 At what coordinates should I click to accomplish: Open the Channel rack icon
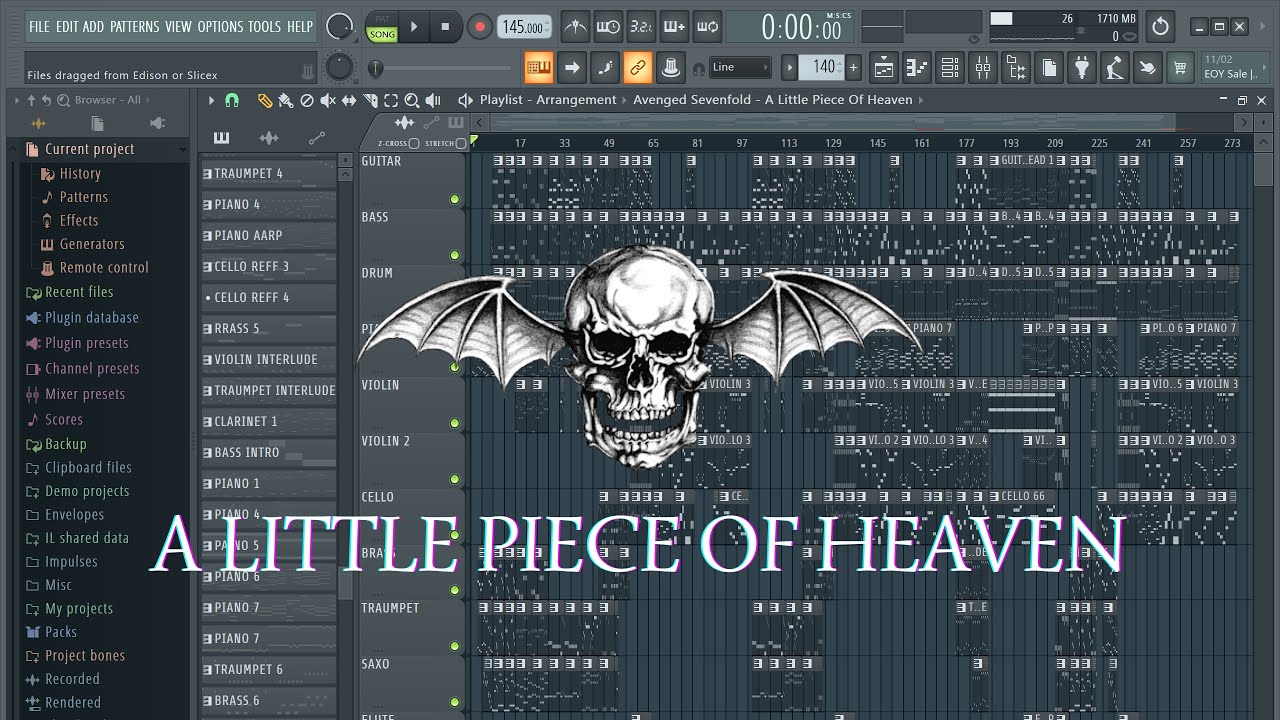click(950, 67)
